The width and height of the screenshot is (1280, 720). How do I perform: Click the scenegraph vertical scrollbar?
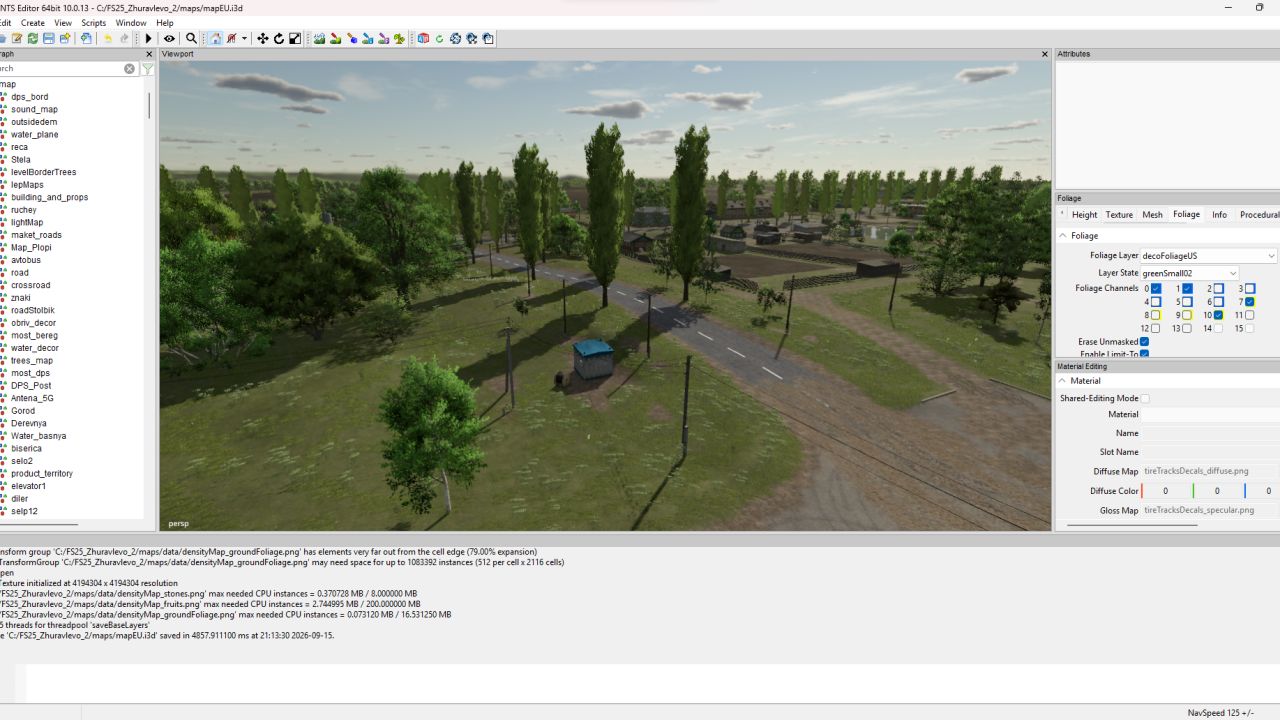(149, 104)
